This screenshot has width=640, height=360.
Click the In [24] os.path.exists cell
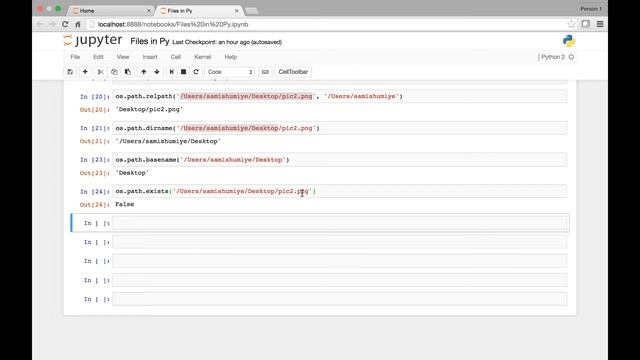tap(340, 191)
